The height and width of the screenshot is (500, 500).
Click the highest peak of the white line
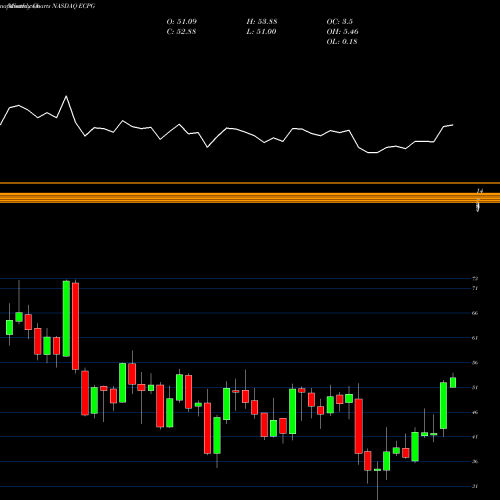pos(66,96)
